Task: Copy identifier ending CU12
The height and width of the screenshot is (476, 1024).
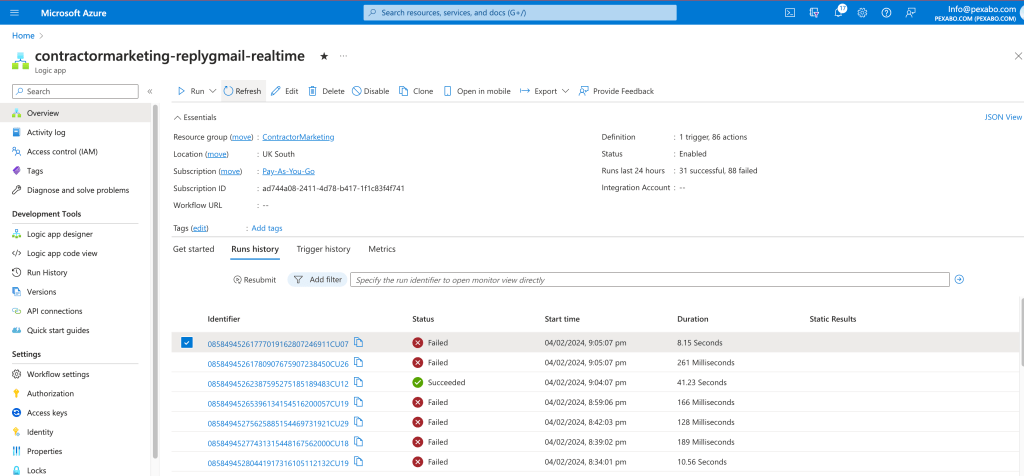Action: pos(359,382)
